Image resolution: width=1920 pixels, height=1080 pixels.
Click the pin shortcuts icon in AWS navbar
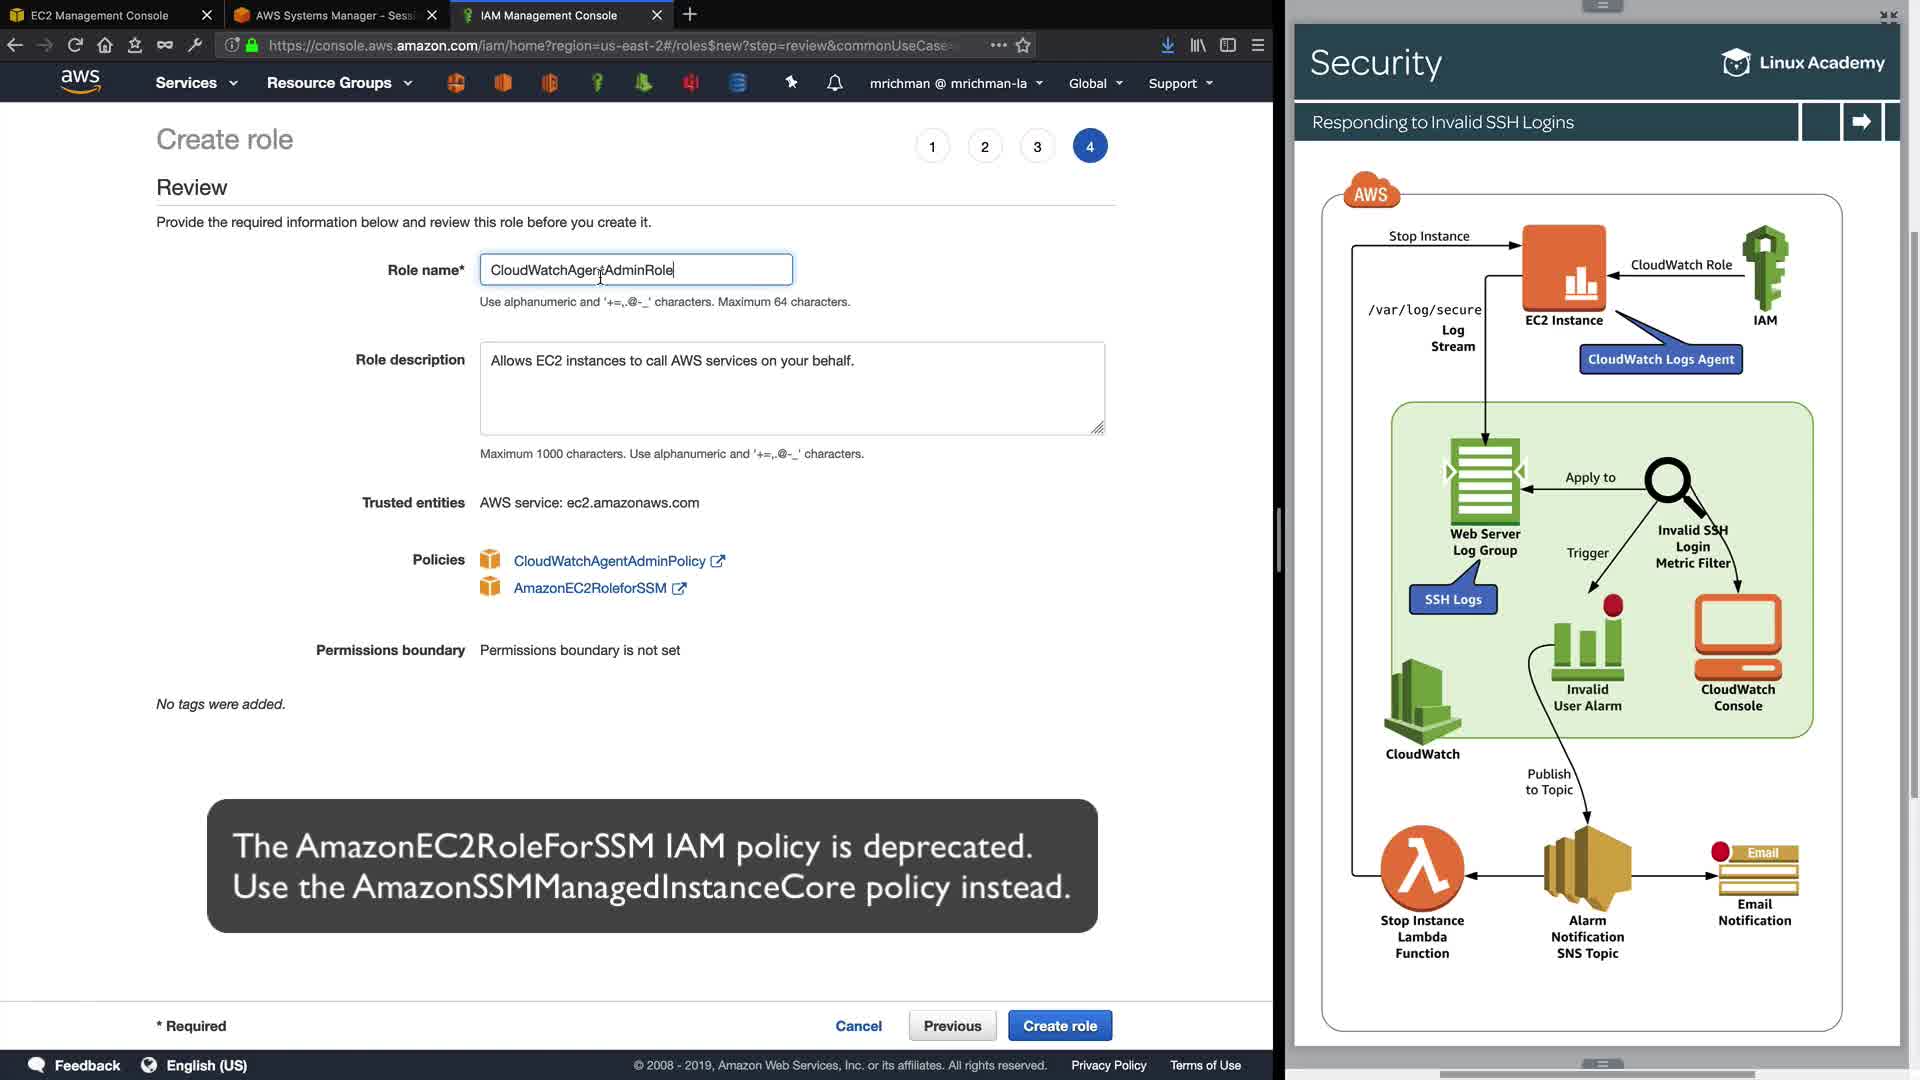coord(791,83)
